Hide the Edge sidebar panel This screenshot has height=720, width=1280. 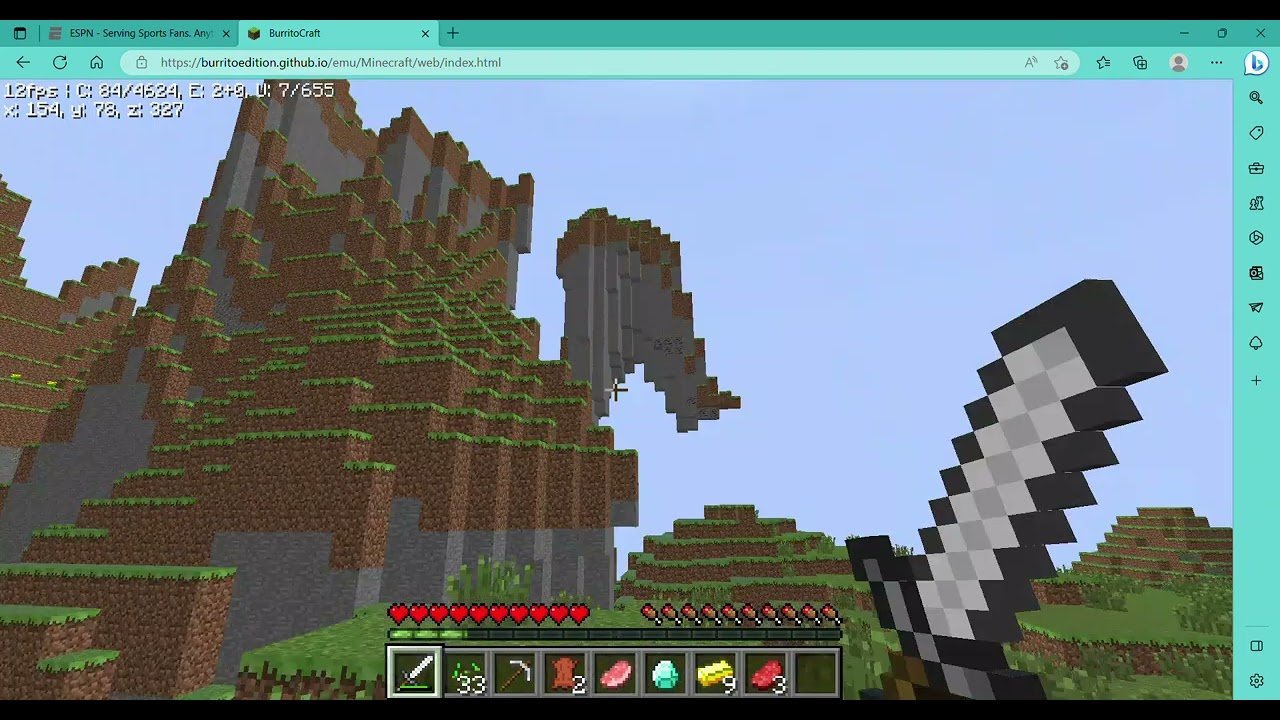[x=1256, y=646]
